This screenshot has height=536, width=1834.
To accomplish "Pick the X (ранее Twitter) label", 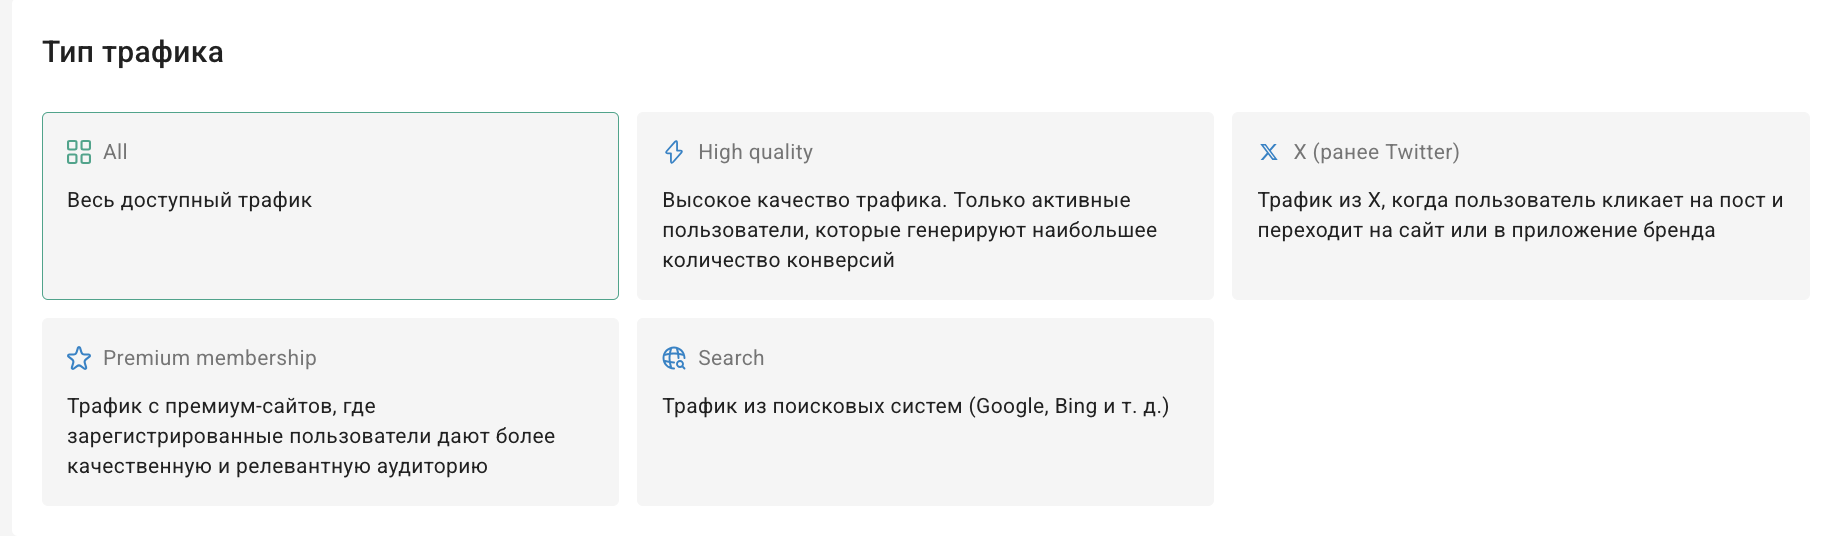I will (x=1376, y=152).
